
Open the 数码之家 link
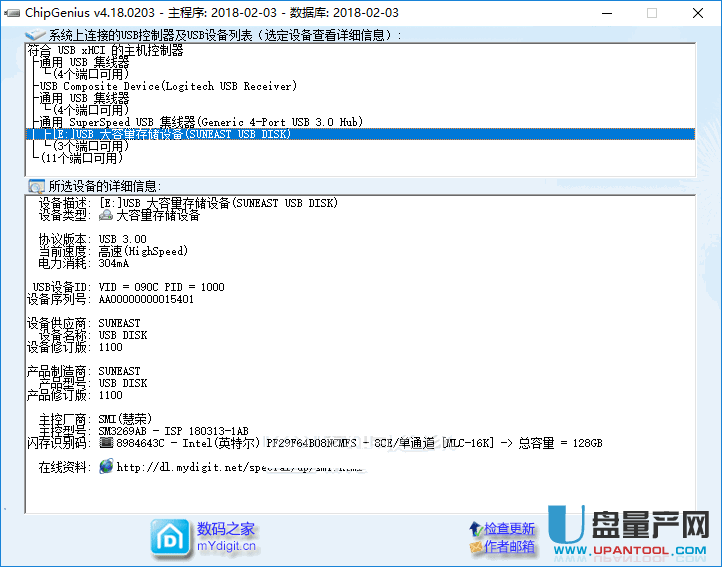pyautogui.click(x=226, y=529)
